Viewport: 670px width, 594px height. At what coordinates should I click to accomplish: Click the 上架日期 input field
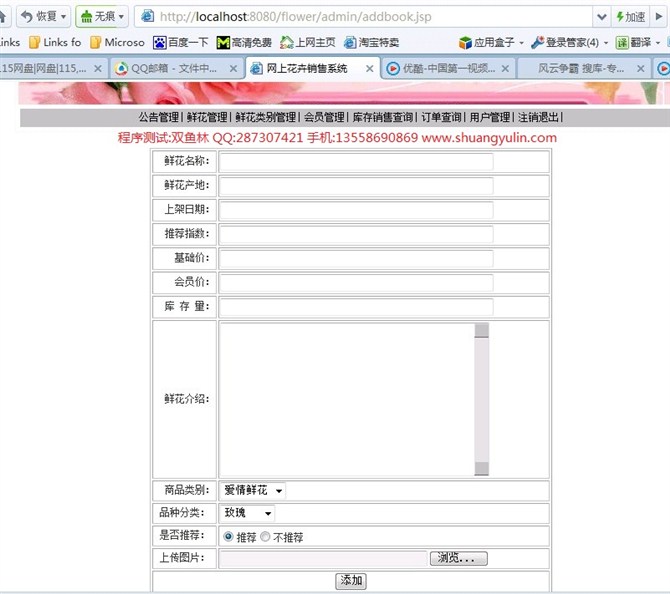[356, 210]
